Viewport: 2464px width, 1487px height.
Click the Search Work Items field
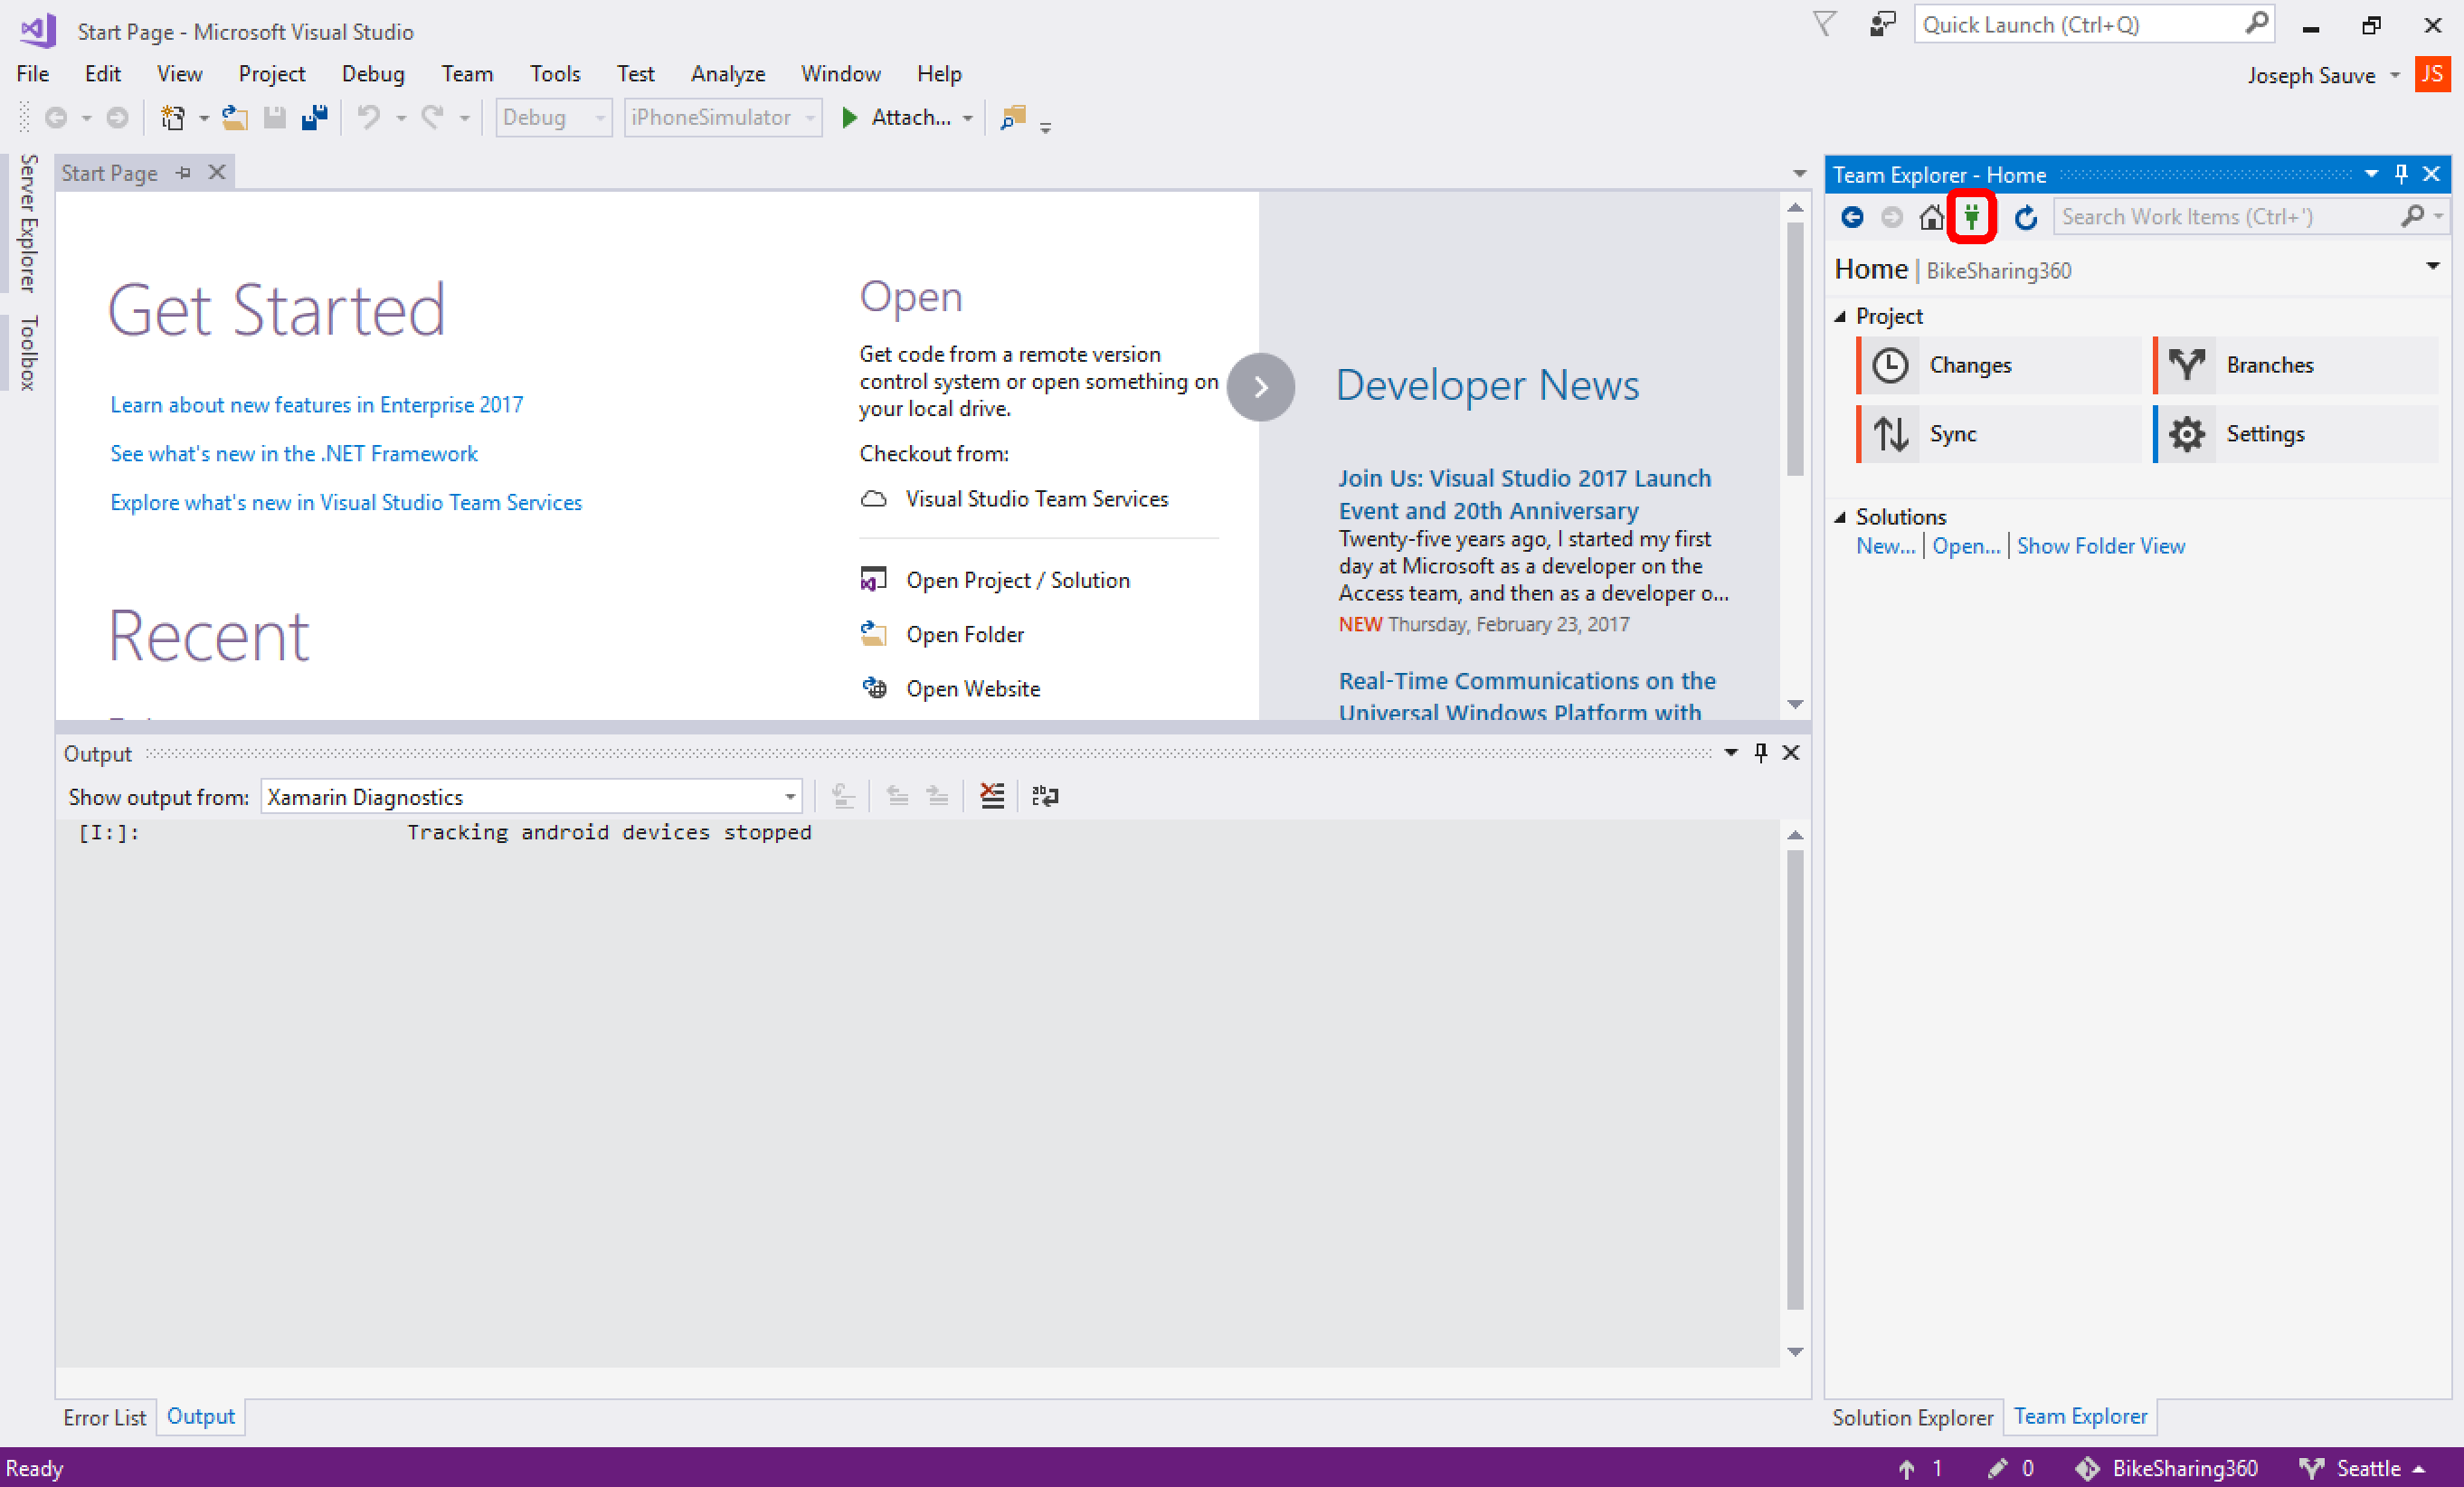(x=2228, y=216)
